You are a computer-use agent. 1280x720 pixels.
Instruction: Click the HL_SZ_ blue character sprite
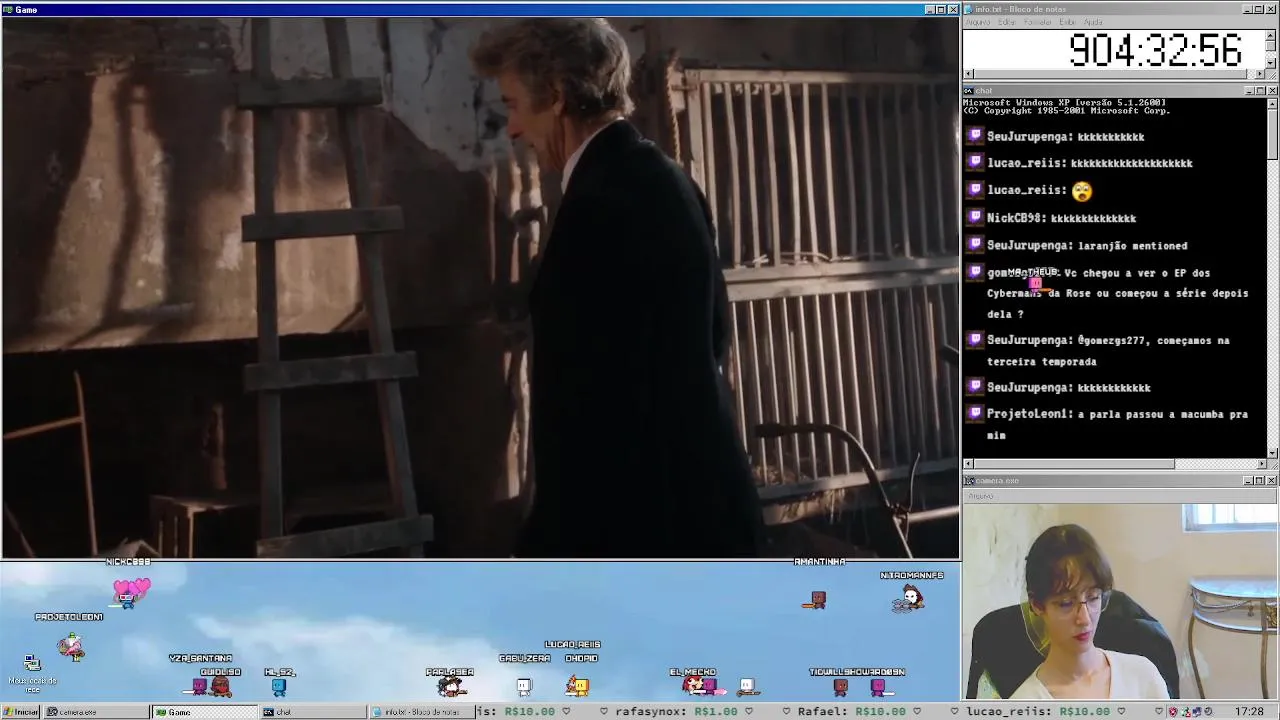pos(279,687)
